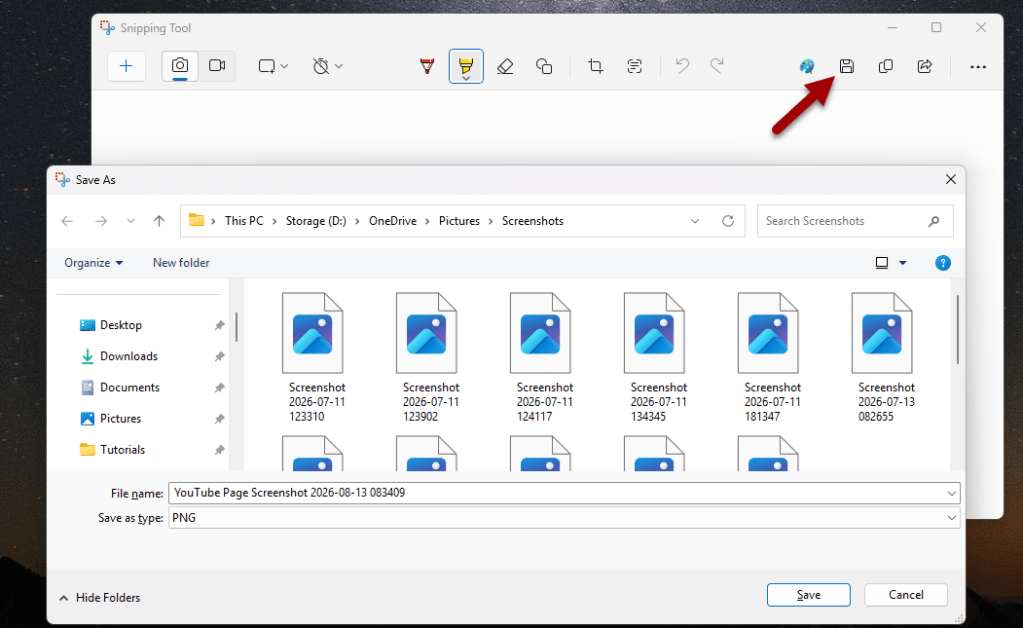The width and height of the screenshot is (1023, 628).
Task: Open recent locations dropdown arrow
Action: (130, 221)
